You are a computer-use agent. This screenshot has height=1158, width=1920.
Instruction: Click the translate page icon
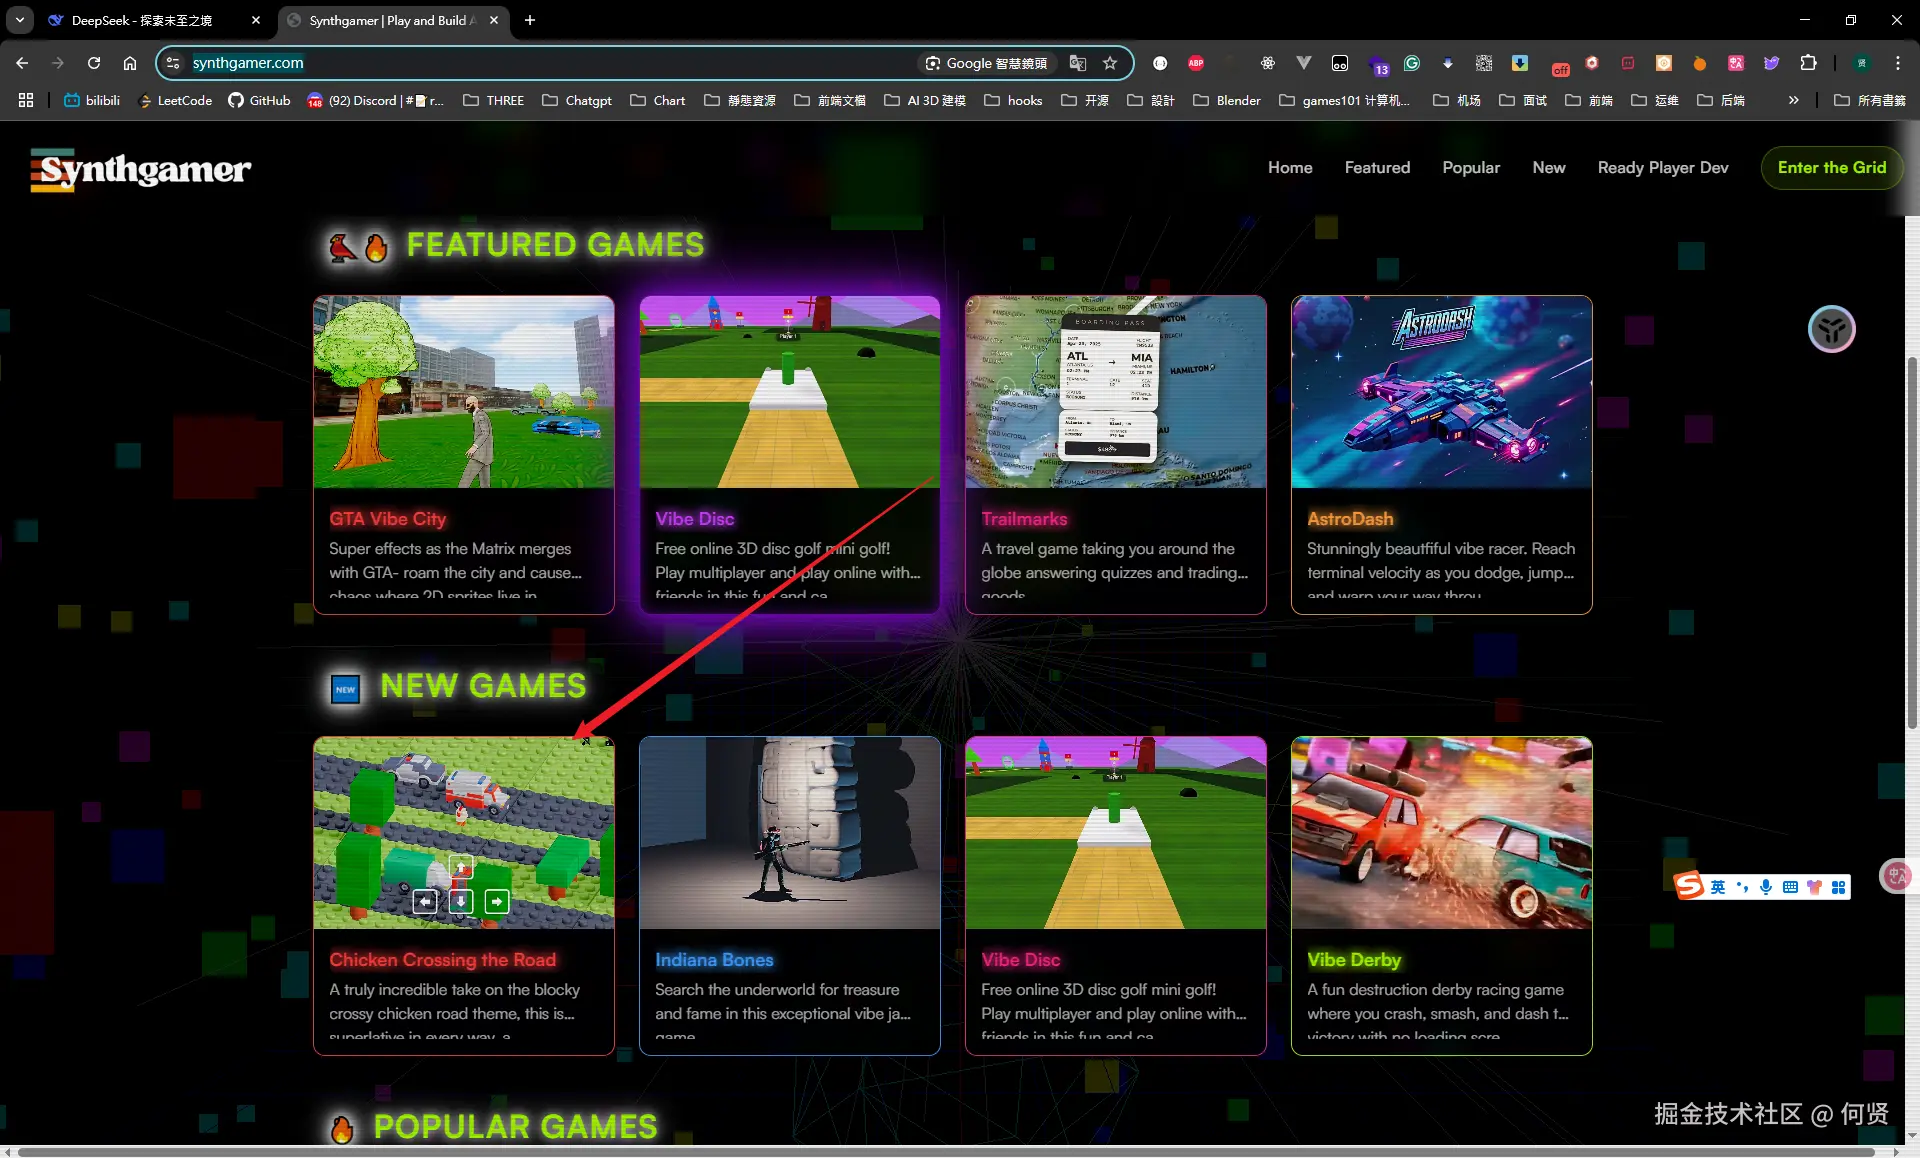(x=1077, y=63)
